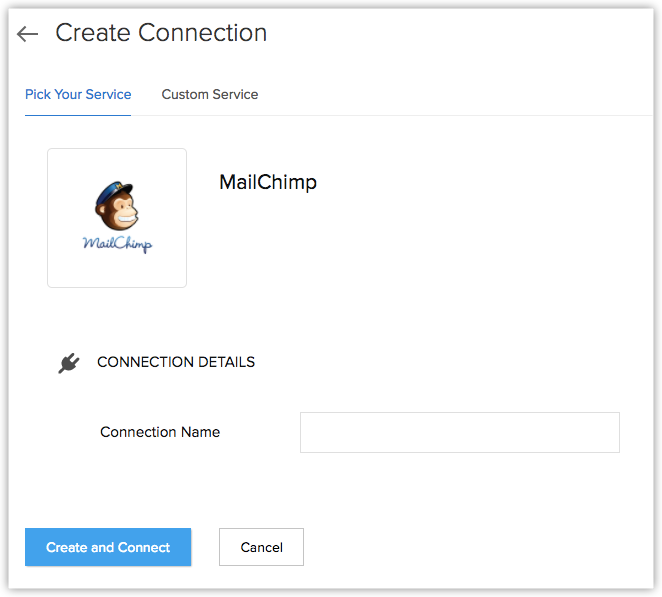Image resolution: width=662 pixels, height=597 pixels.
Task: Click the Connection Name field label
Action: point(160,432)
